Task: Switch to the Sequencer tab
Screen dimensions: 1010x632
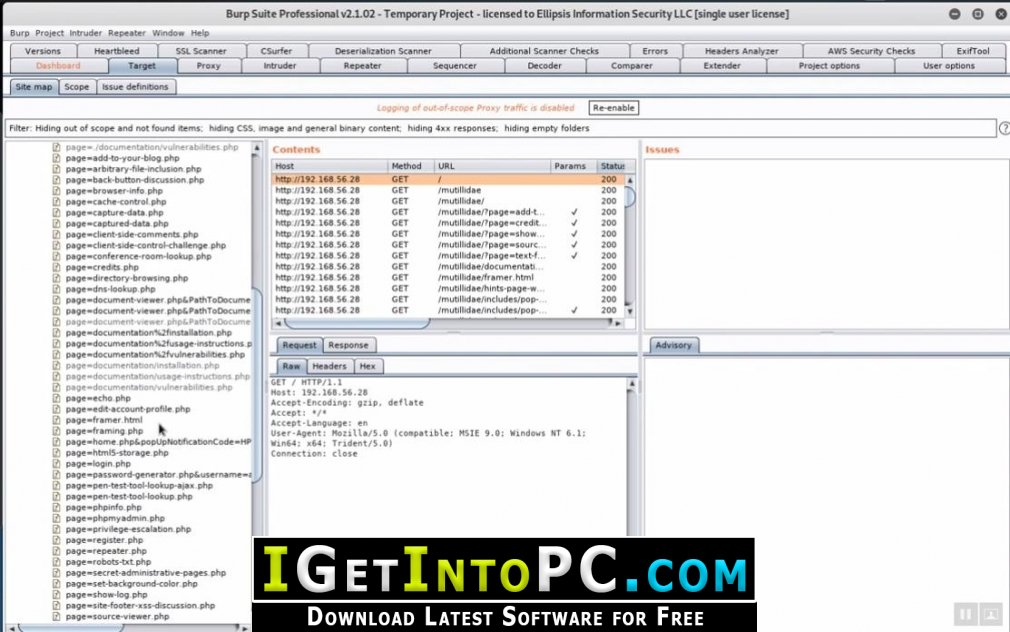Action: point(455,66)
